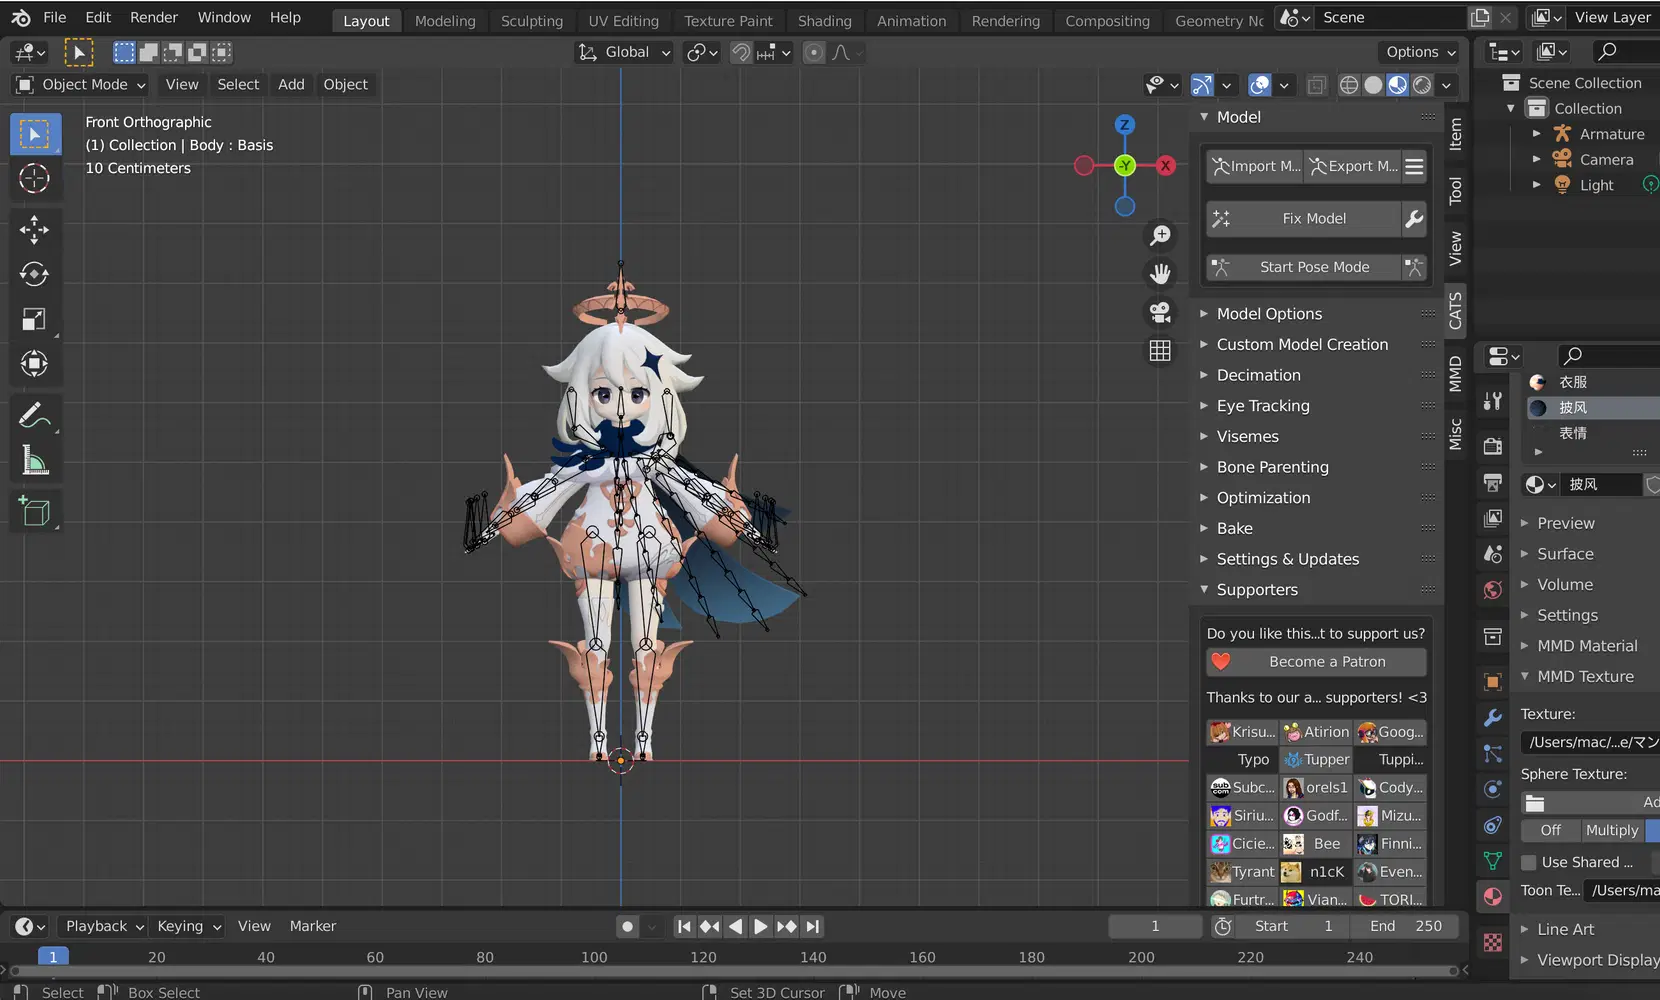Image resolution: width=1660 pixels, height=1000 pixels.
Task: Click the 披风 material preview sphere
Action: tap(1538, 407)
